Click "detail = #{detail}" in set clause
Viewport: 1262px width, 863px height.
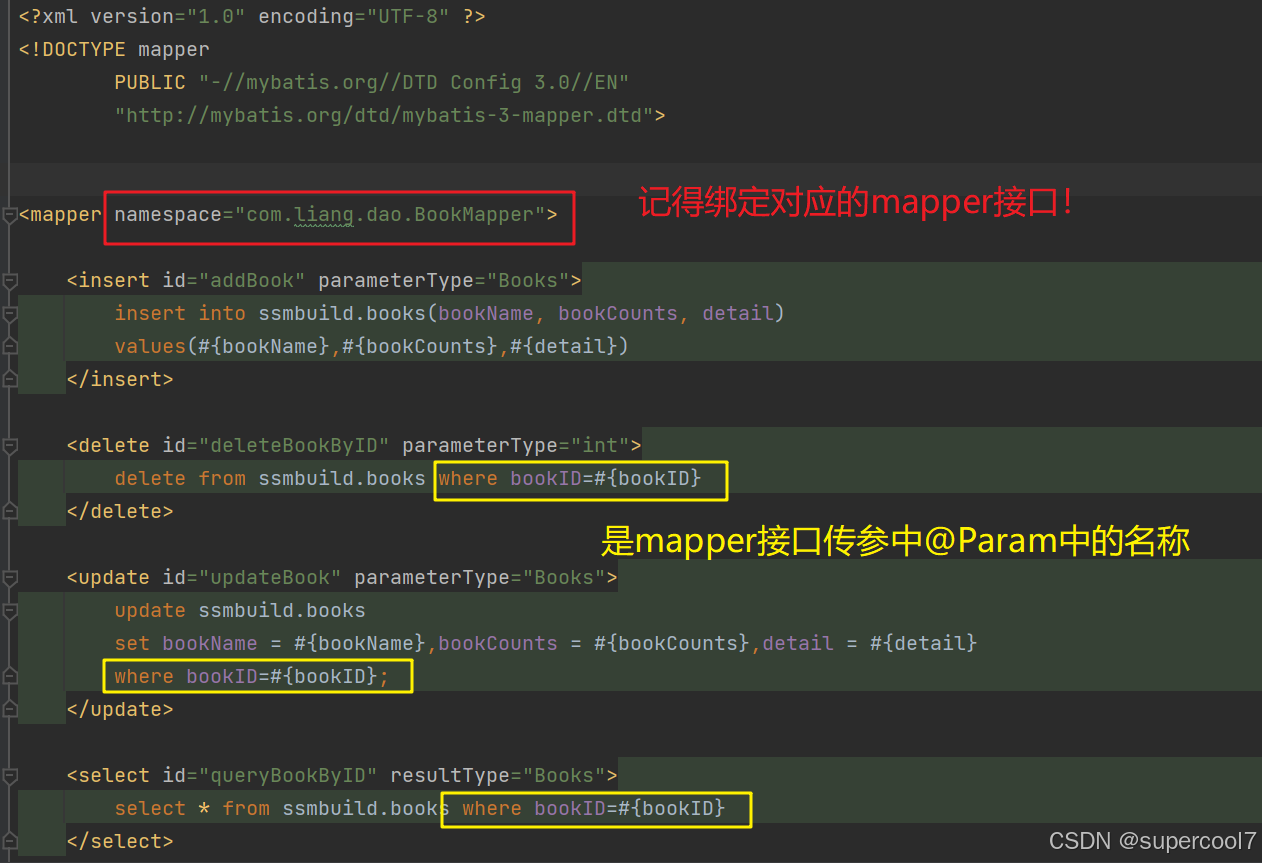[870, 643]
